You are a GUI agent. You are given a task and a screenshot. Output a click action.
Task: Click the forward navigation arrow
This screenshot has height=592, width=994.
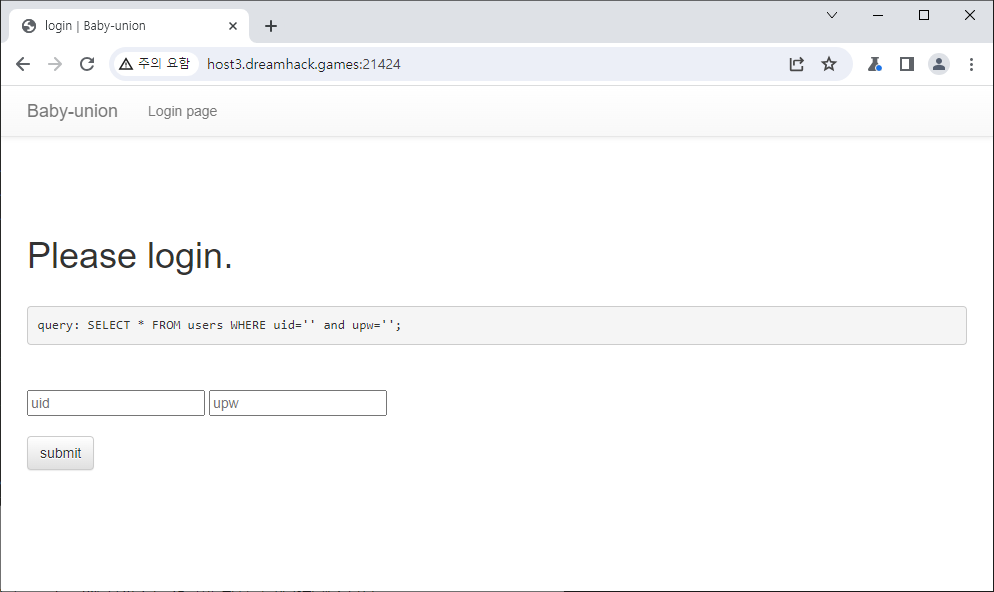(55, 64)
